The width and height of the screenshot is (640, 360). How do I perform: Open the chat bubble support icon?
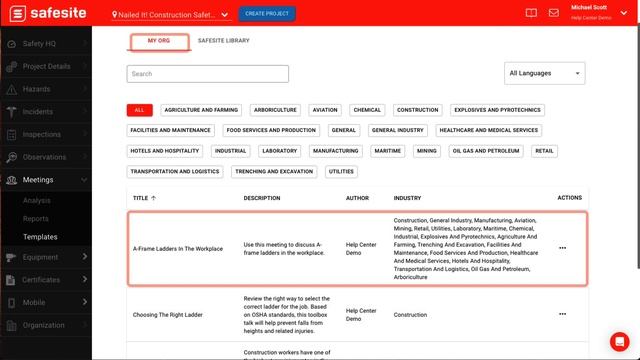click(x=619, y=341)
